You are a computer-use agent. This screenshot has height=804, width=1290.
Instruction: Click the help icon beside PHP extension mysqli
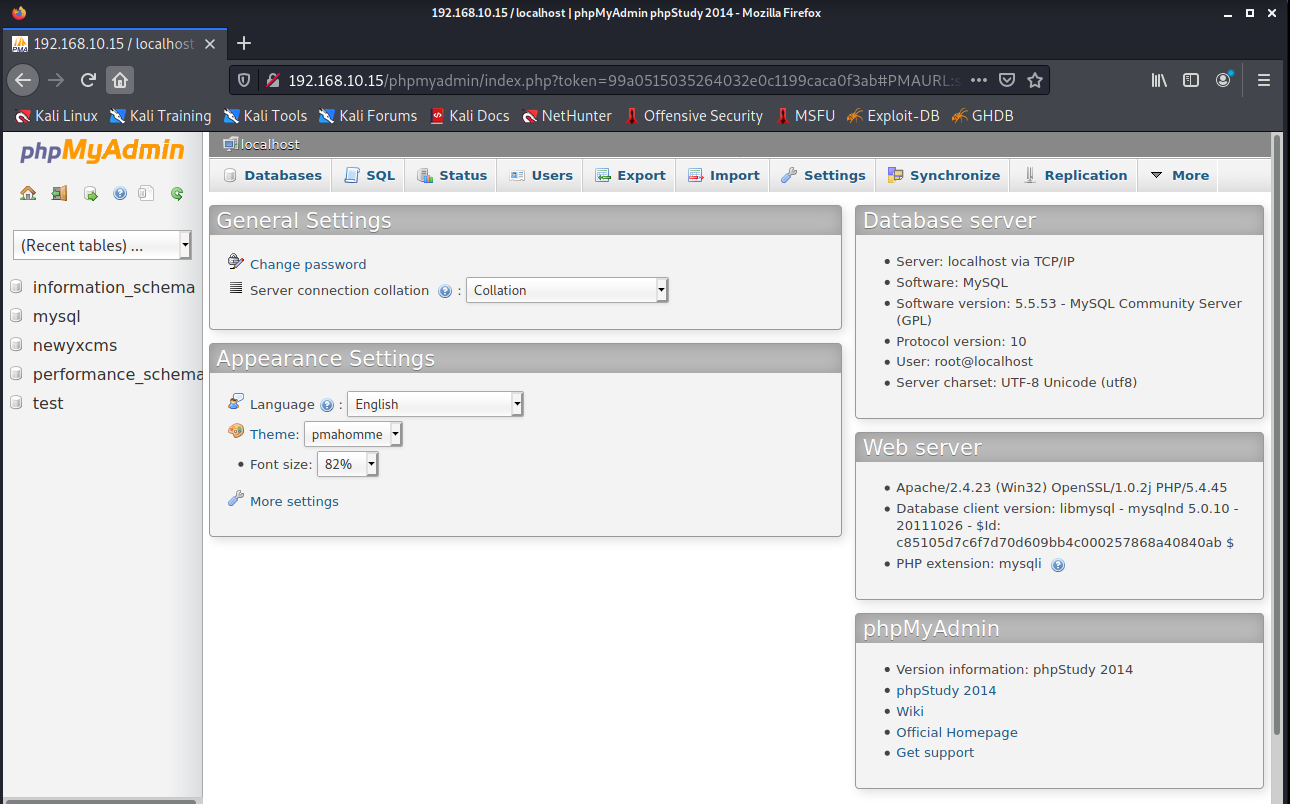click(x=1058, y=565)
